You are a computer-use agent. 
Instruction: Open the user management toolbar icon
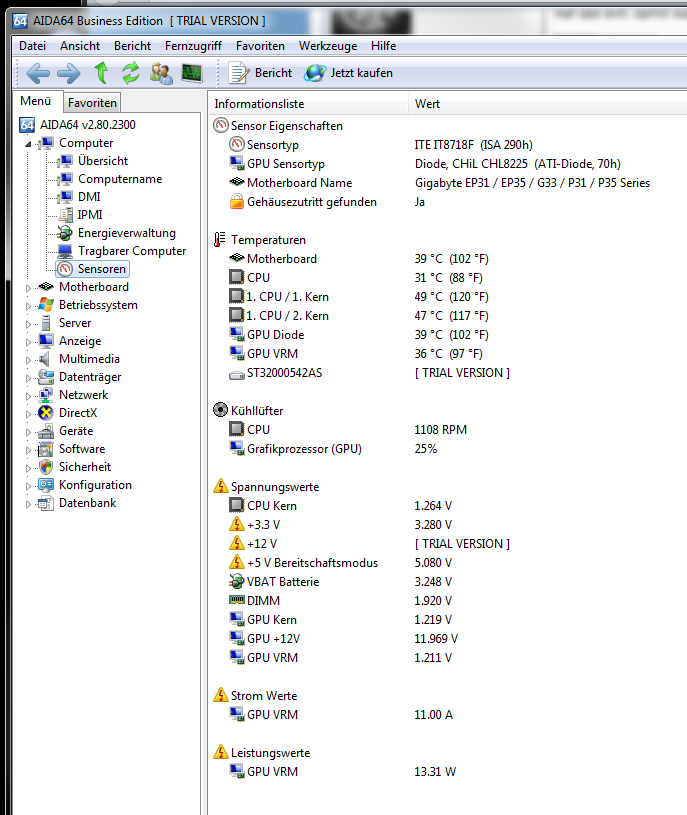click(x=161, y=73)
